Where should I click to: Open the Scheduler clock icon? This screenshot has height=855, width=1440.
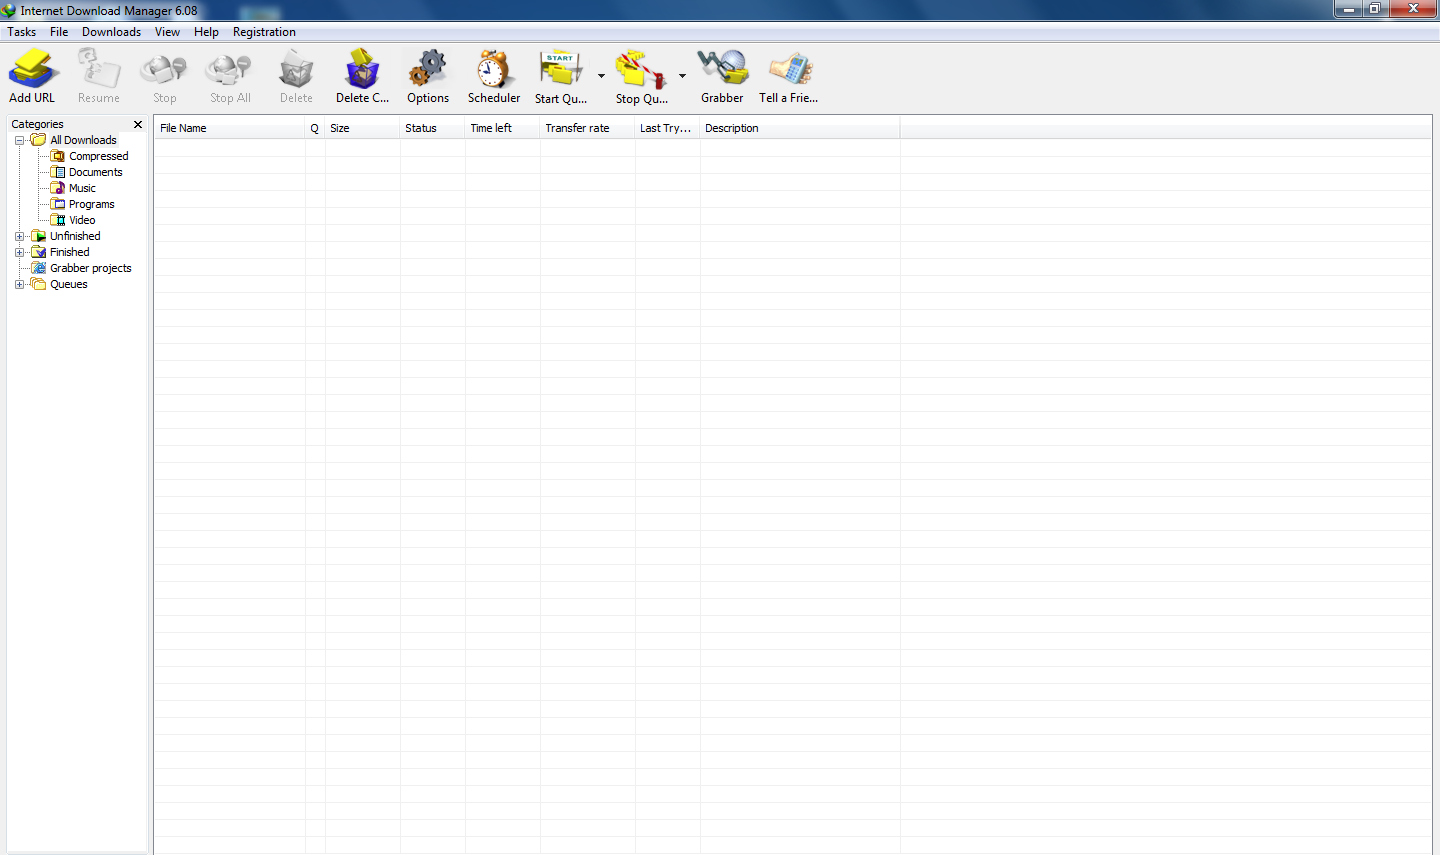493,70
